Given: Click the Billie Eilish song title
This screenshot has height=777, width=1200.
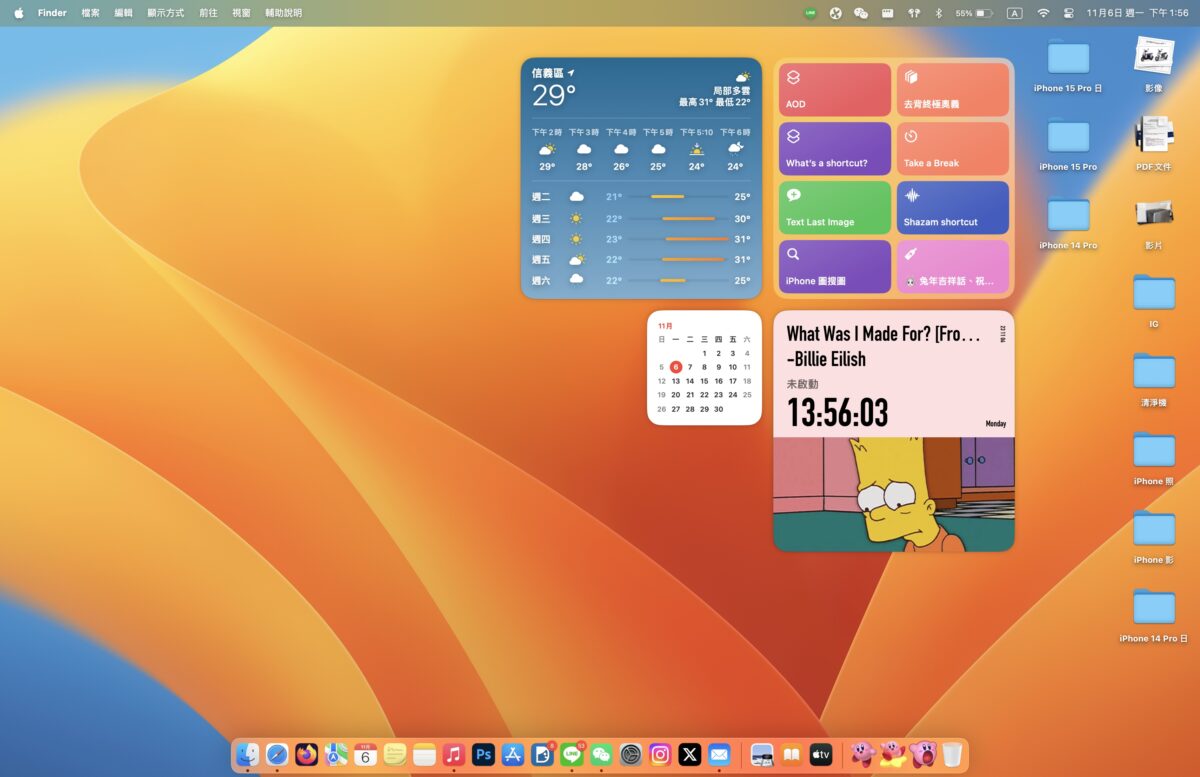Looking at the screenshot, I should click(x=884, y=334).
